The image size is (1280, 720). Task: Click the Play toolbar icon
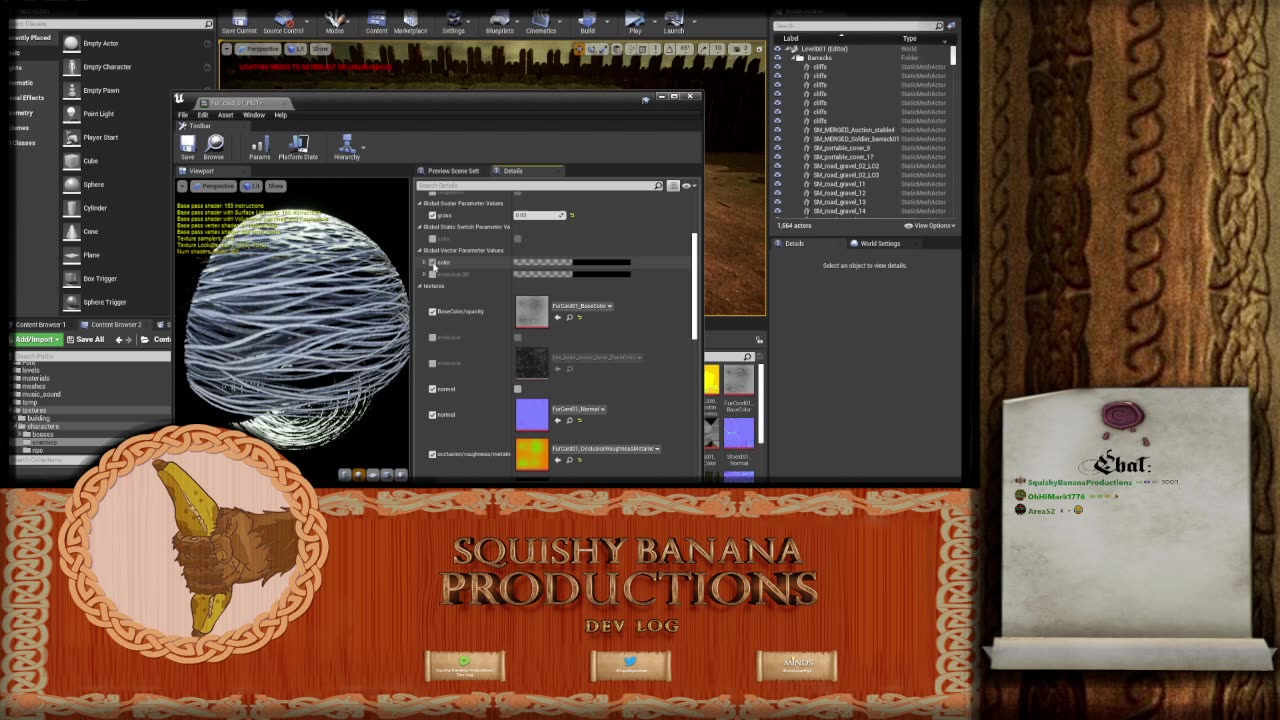635,22
